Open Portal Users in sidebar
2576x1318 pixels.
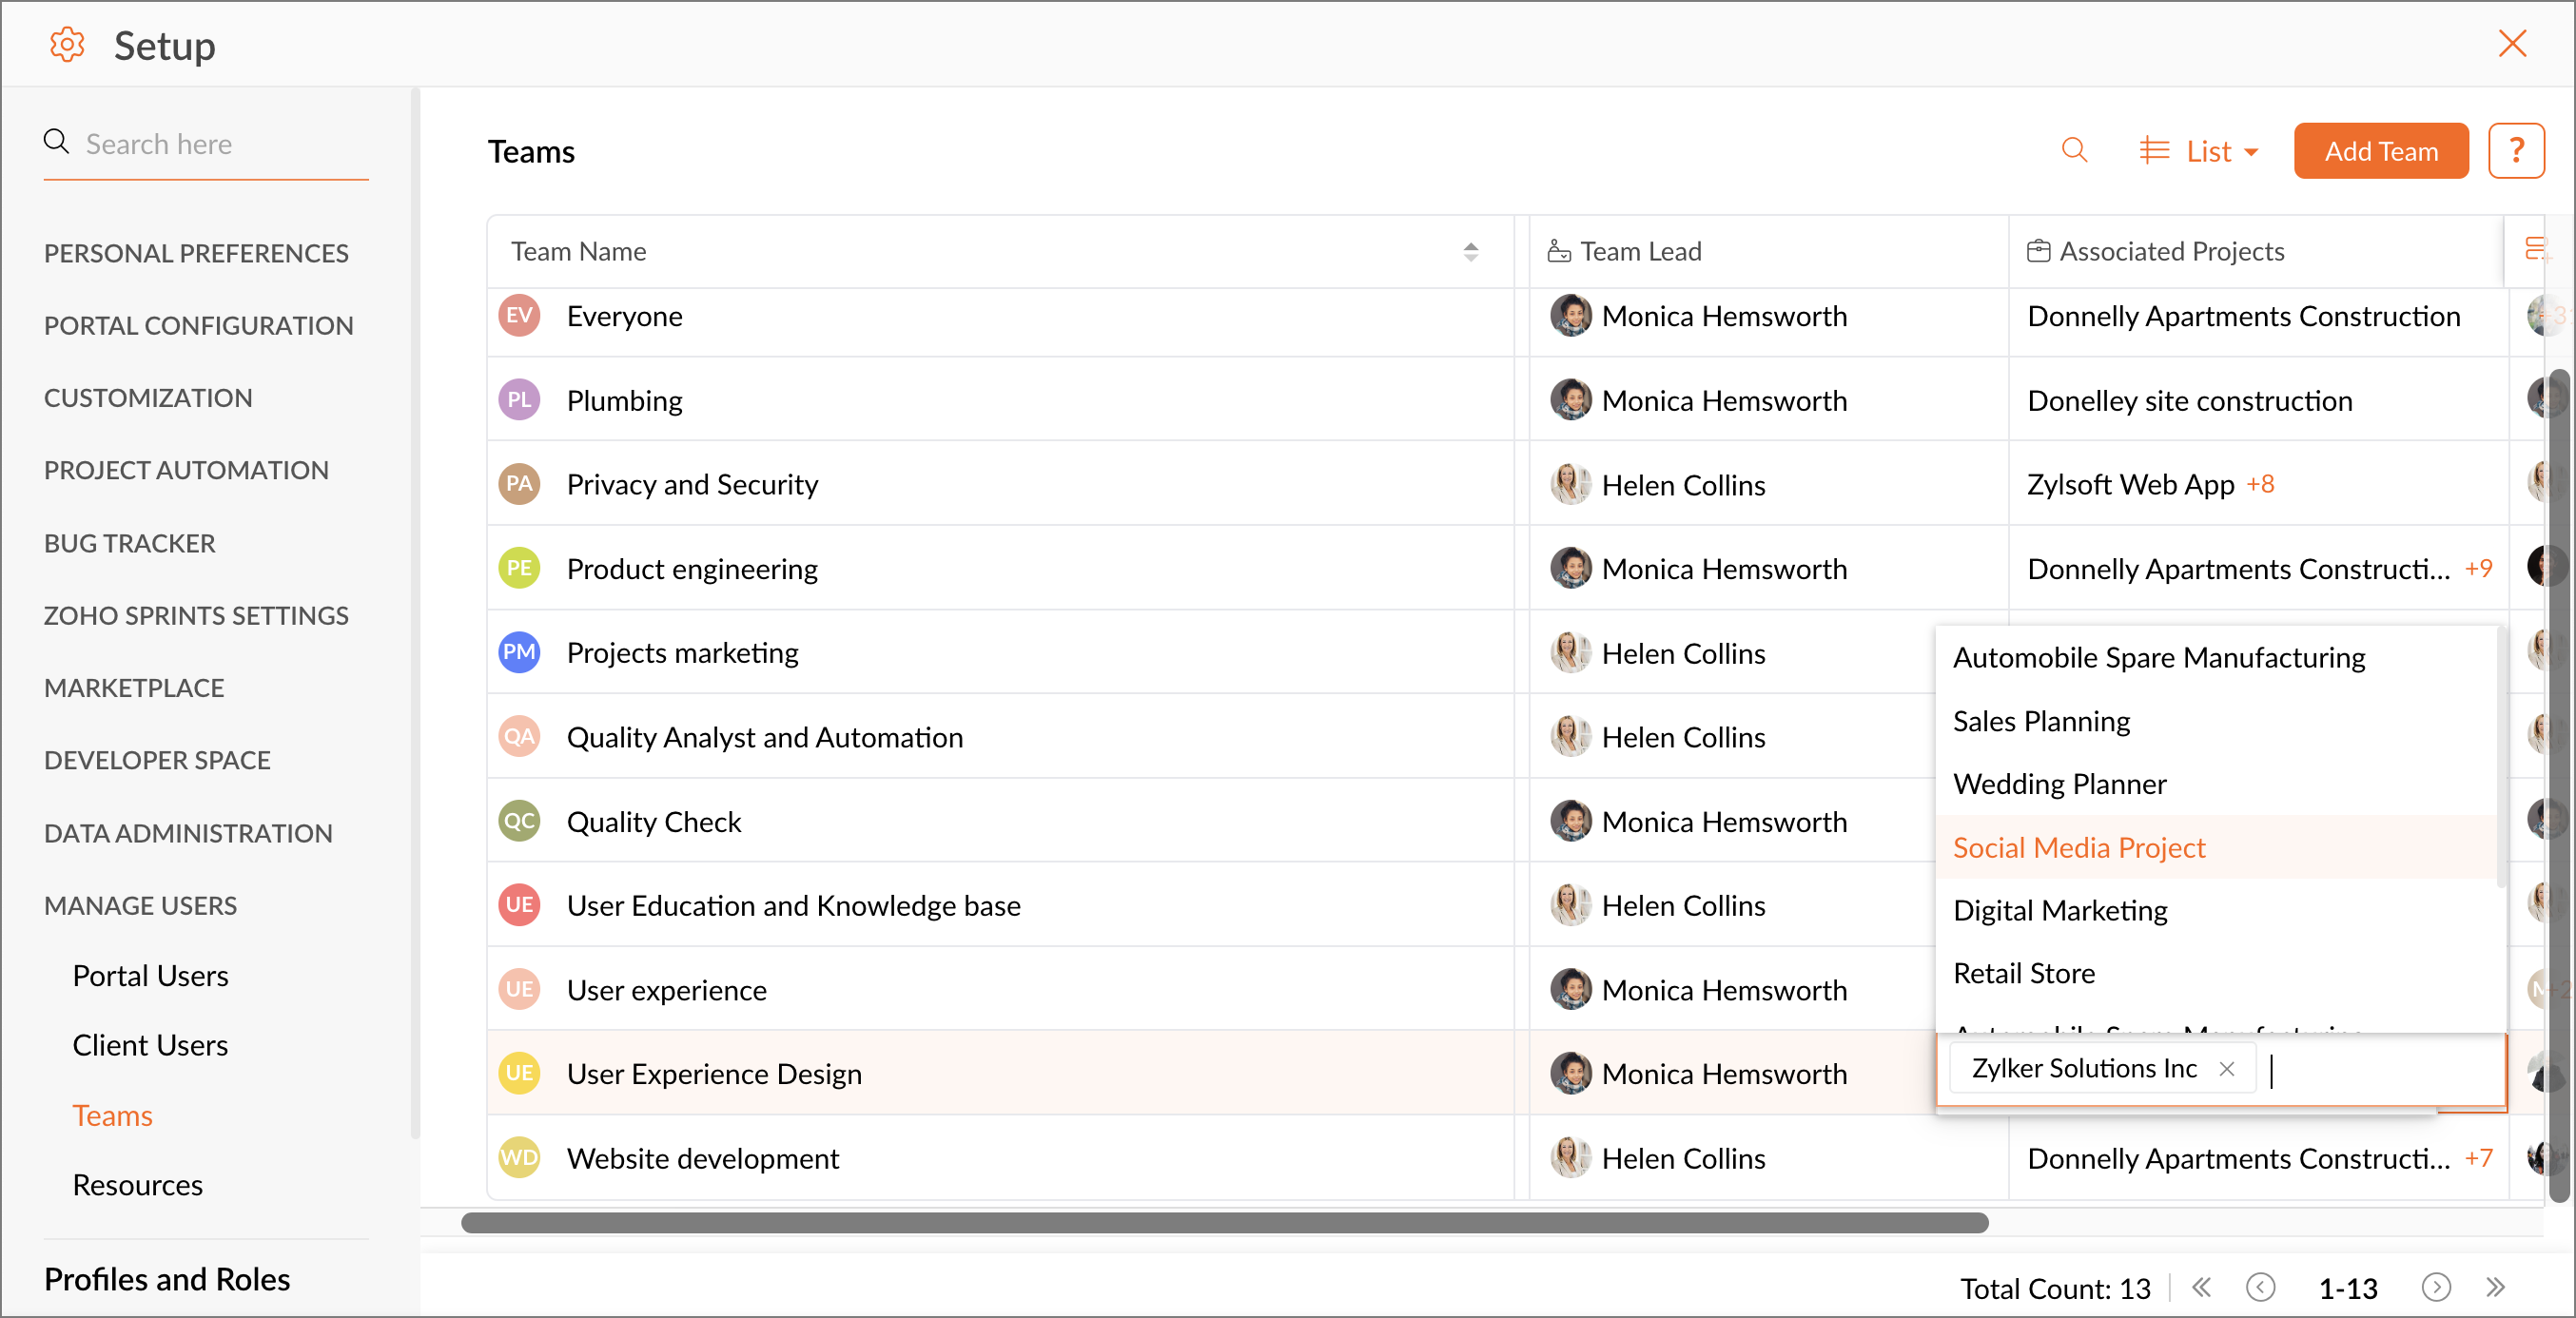tap(150, 975)
